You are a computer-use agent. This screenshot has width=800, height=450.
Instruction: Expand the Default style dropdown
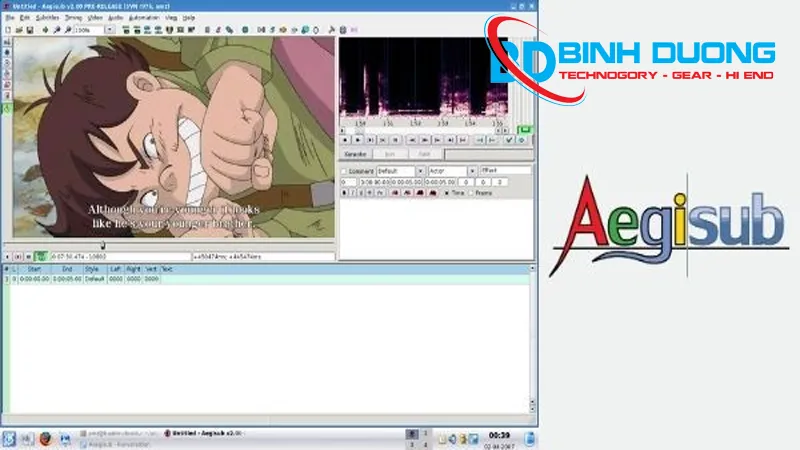coord(420,171)
